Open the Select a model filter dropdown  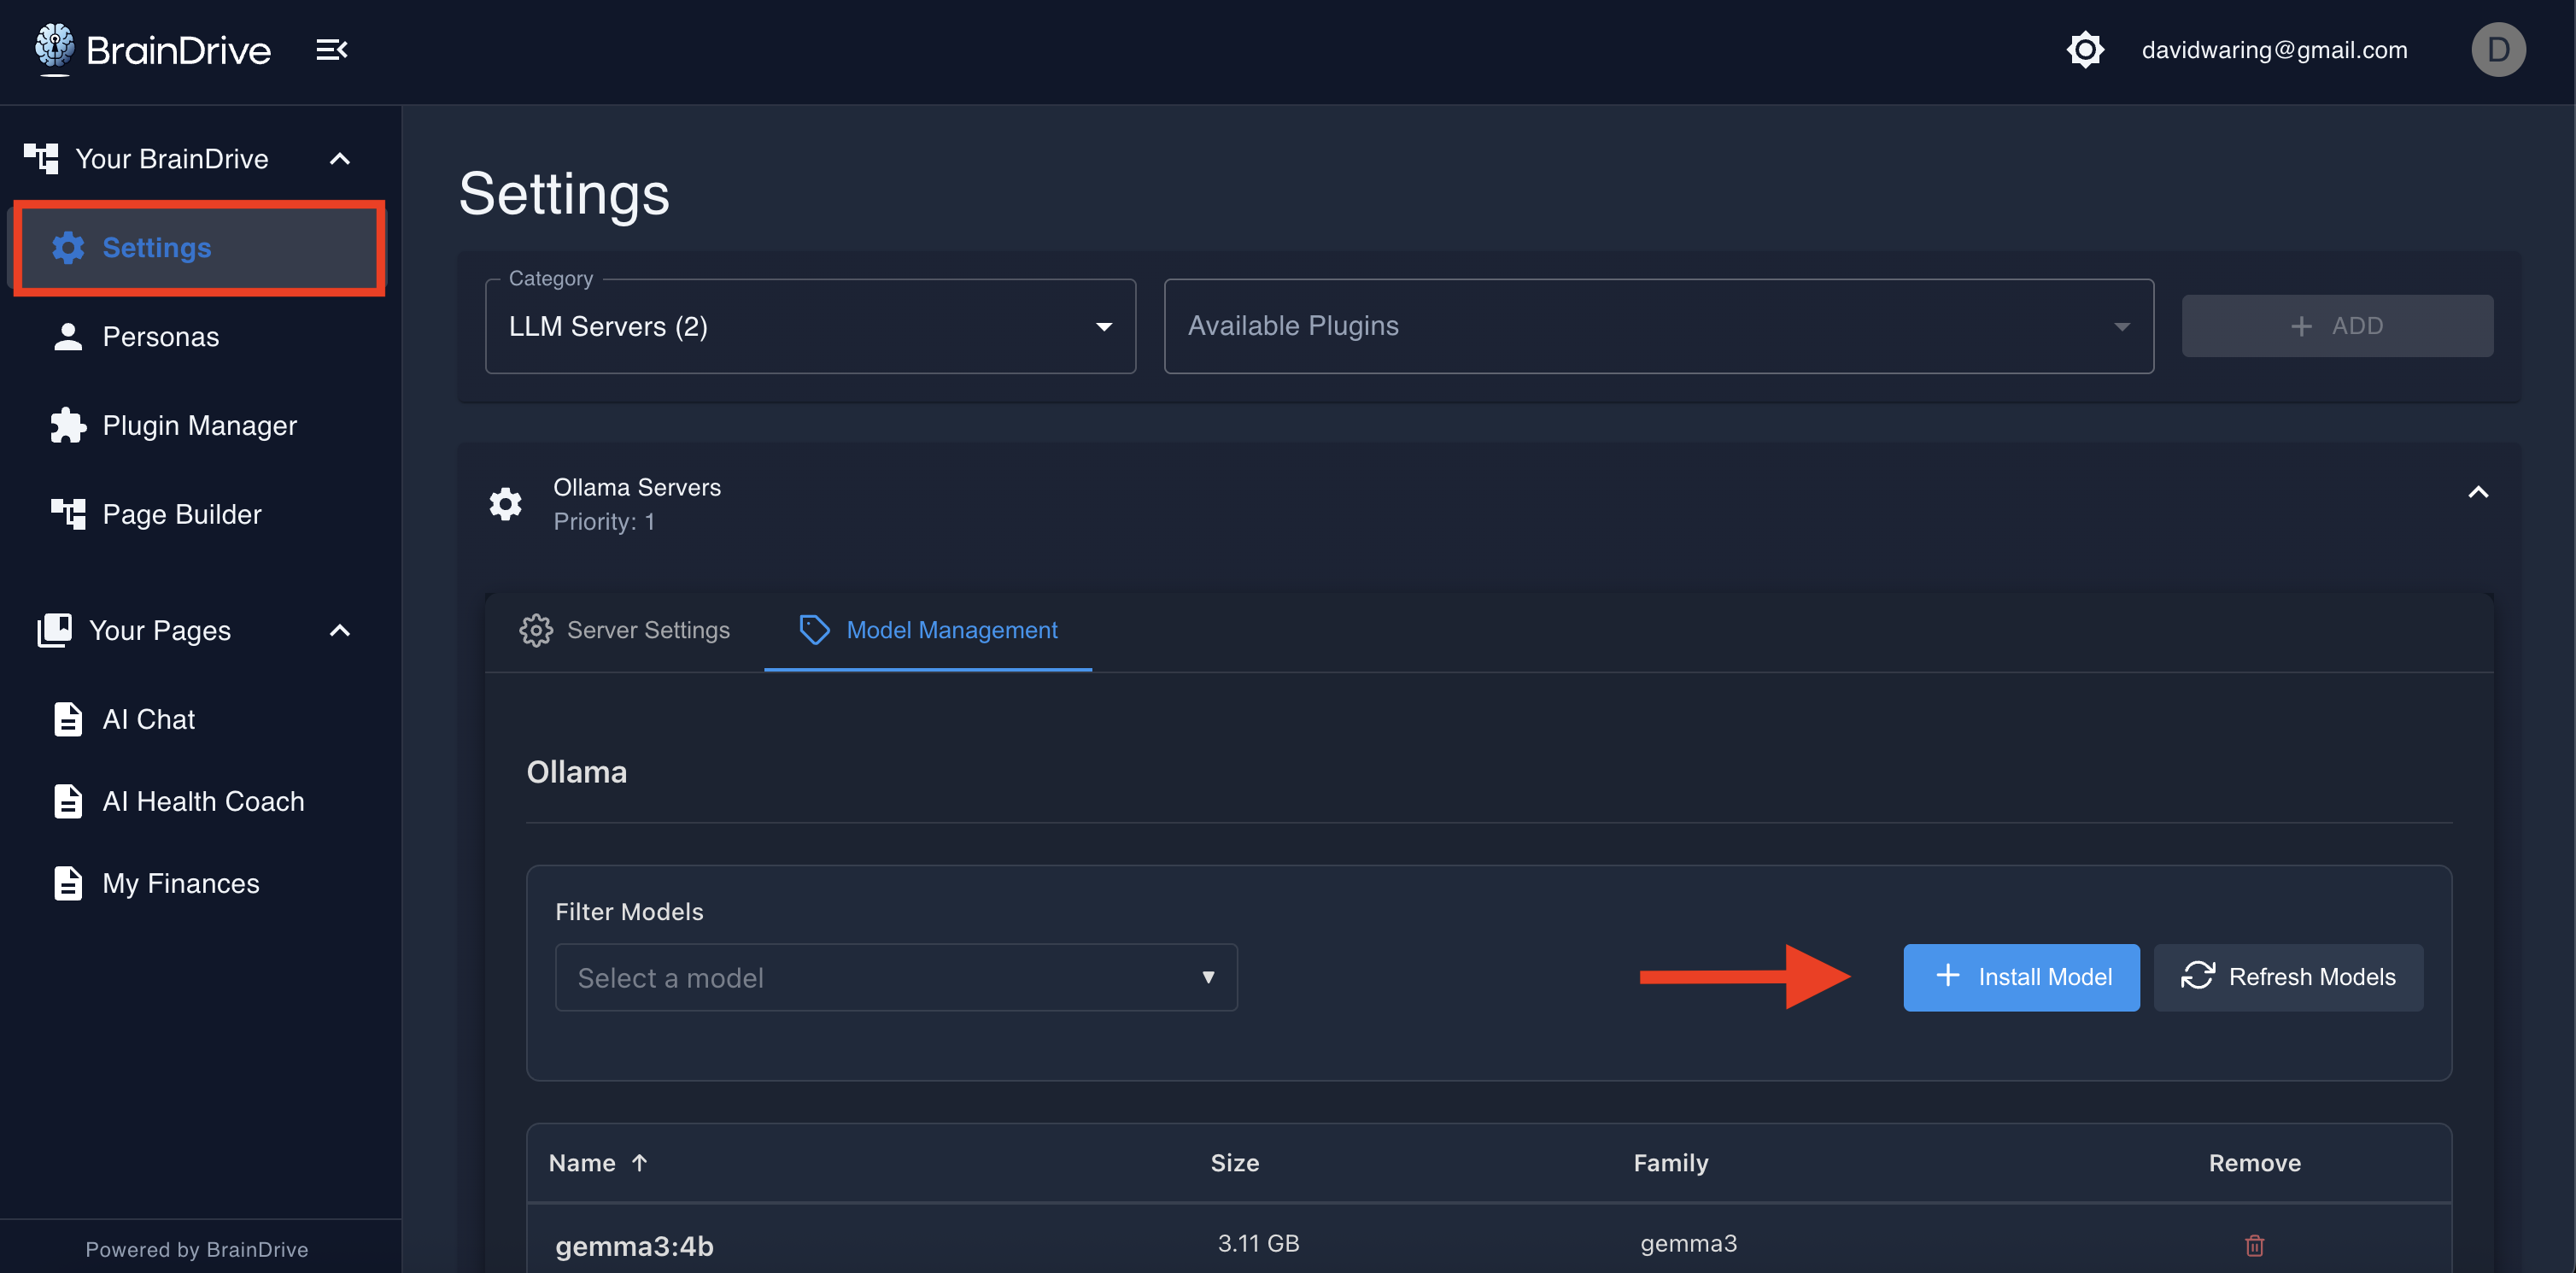point(895,977)
